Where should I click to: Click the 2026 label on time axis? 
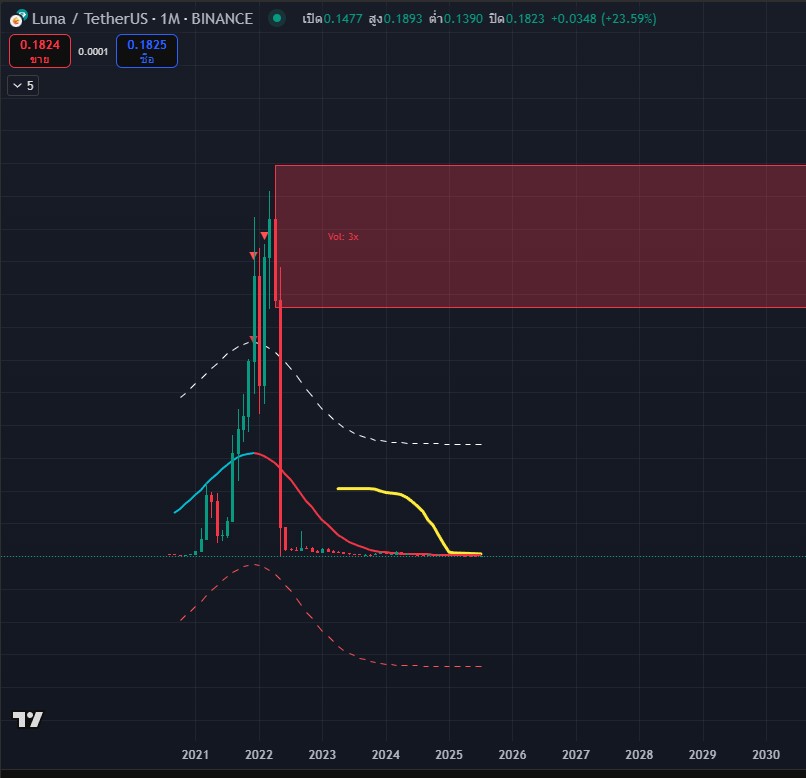pos(512,754)
